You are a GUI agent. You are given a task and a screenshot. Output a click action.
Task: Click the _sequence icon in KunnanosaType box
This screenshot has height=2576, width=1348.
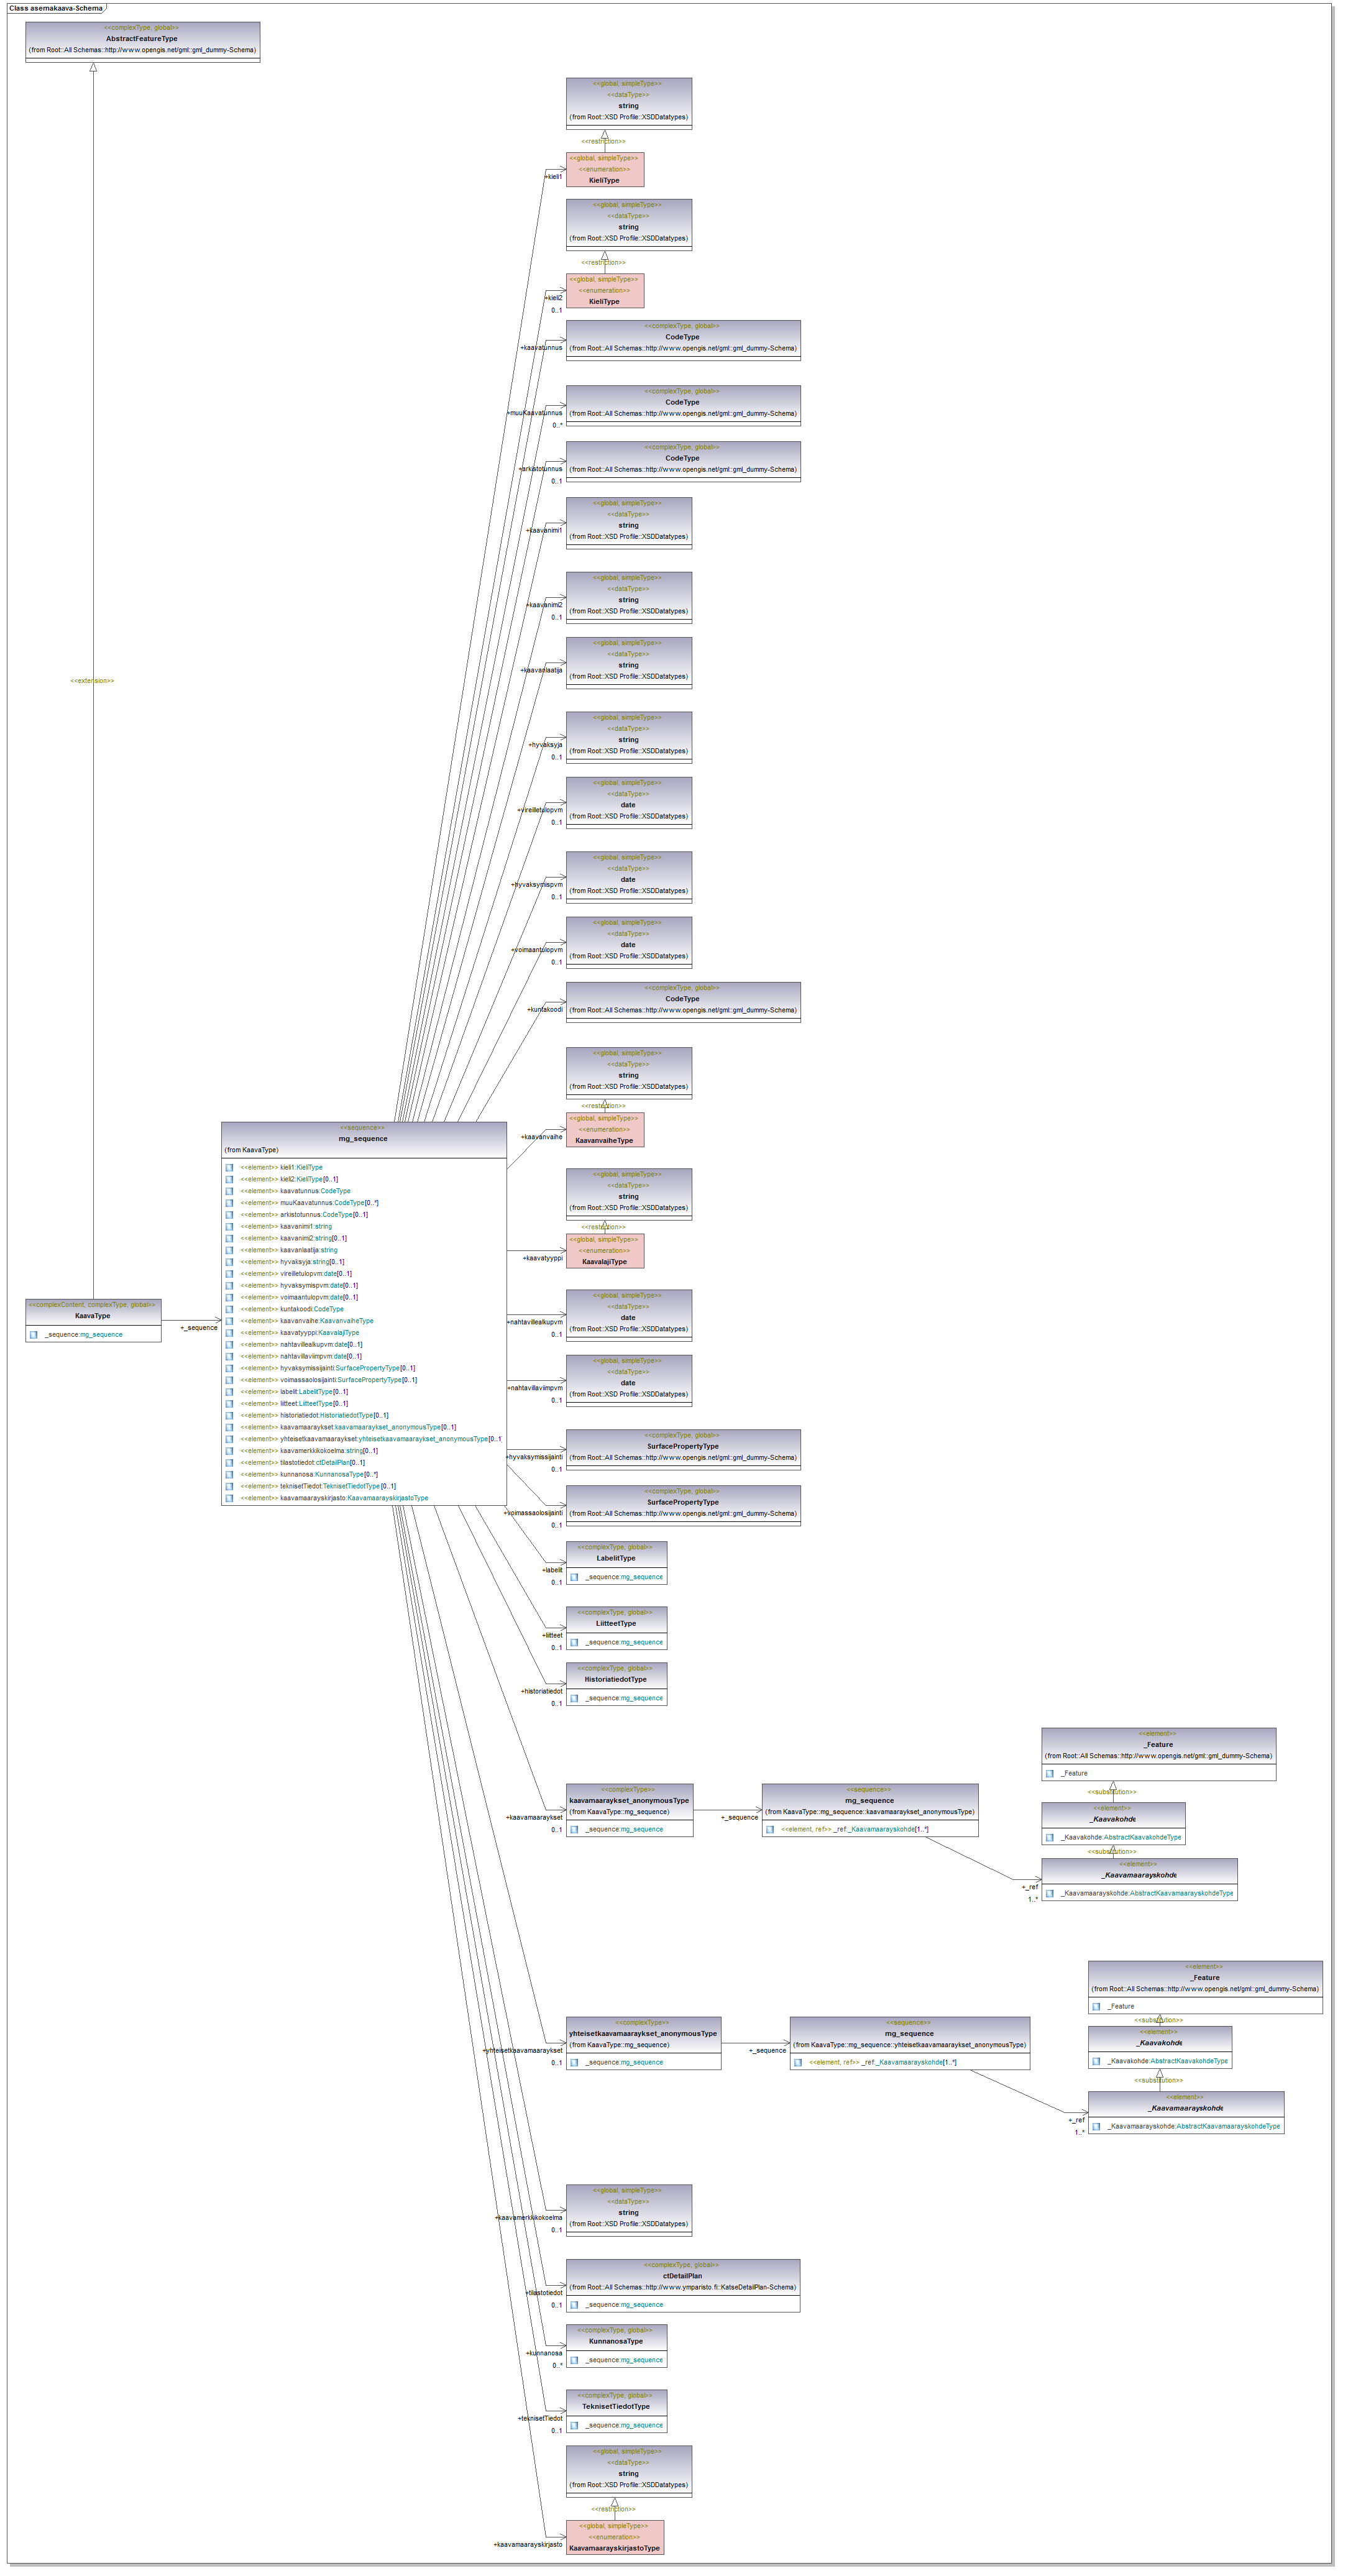coord(574,2360)
